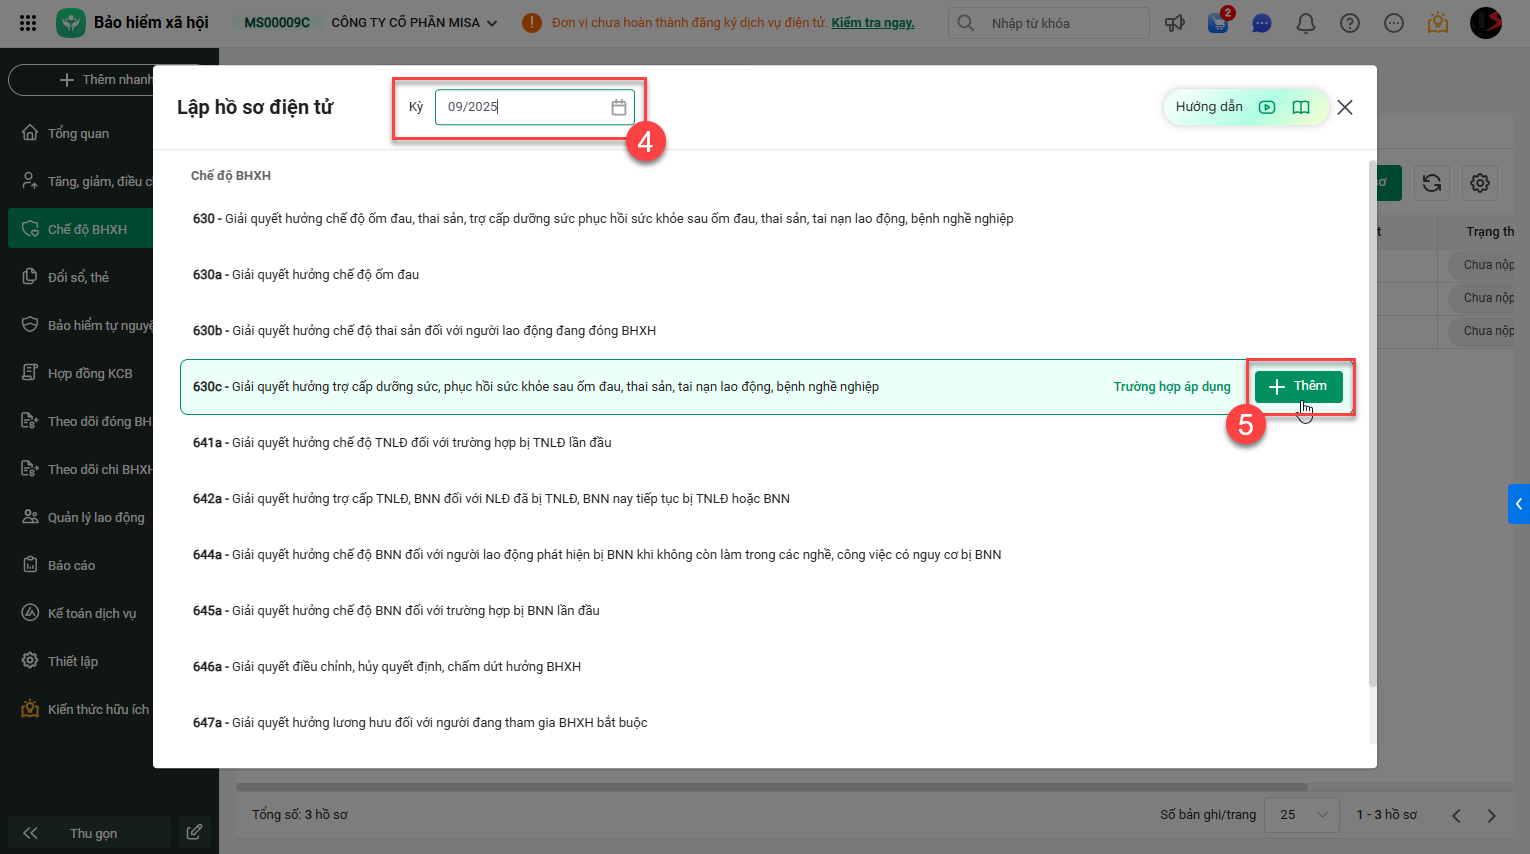Open the Hướng dẫn book guide icon

click(x=1301, y=107)
